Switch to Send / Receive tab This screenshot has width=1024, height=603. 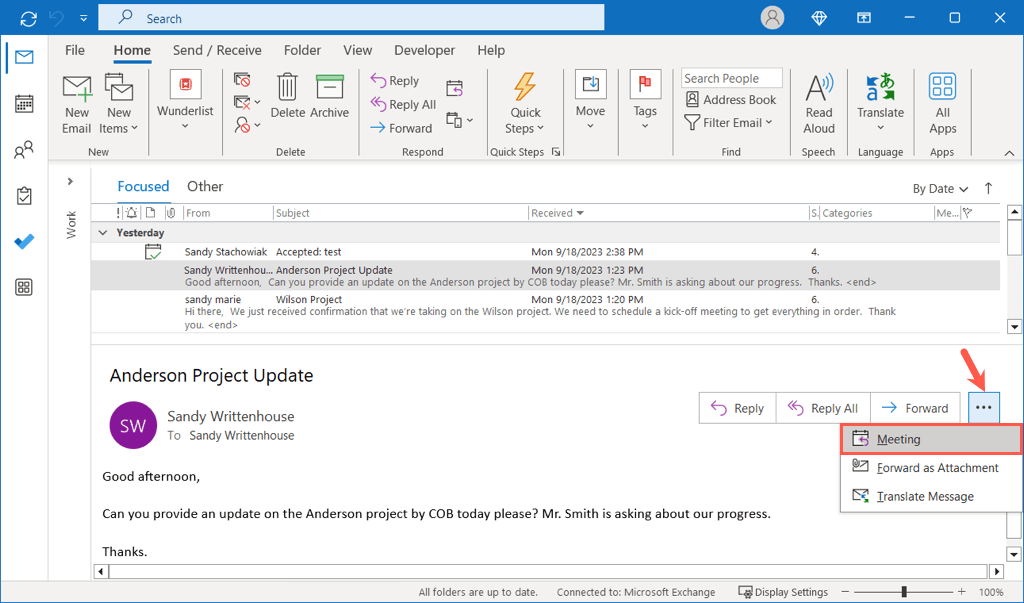click(217, 50)
